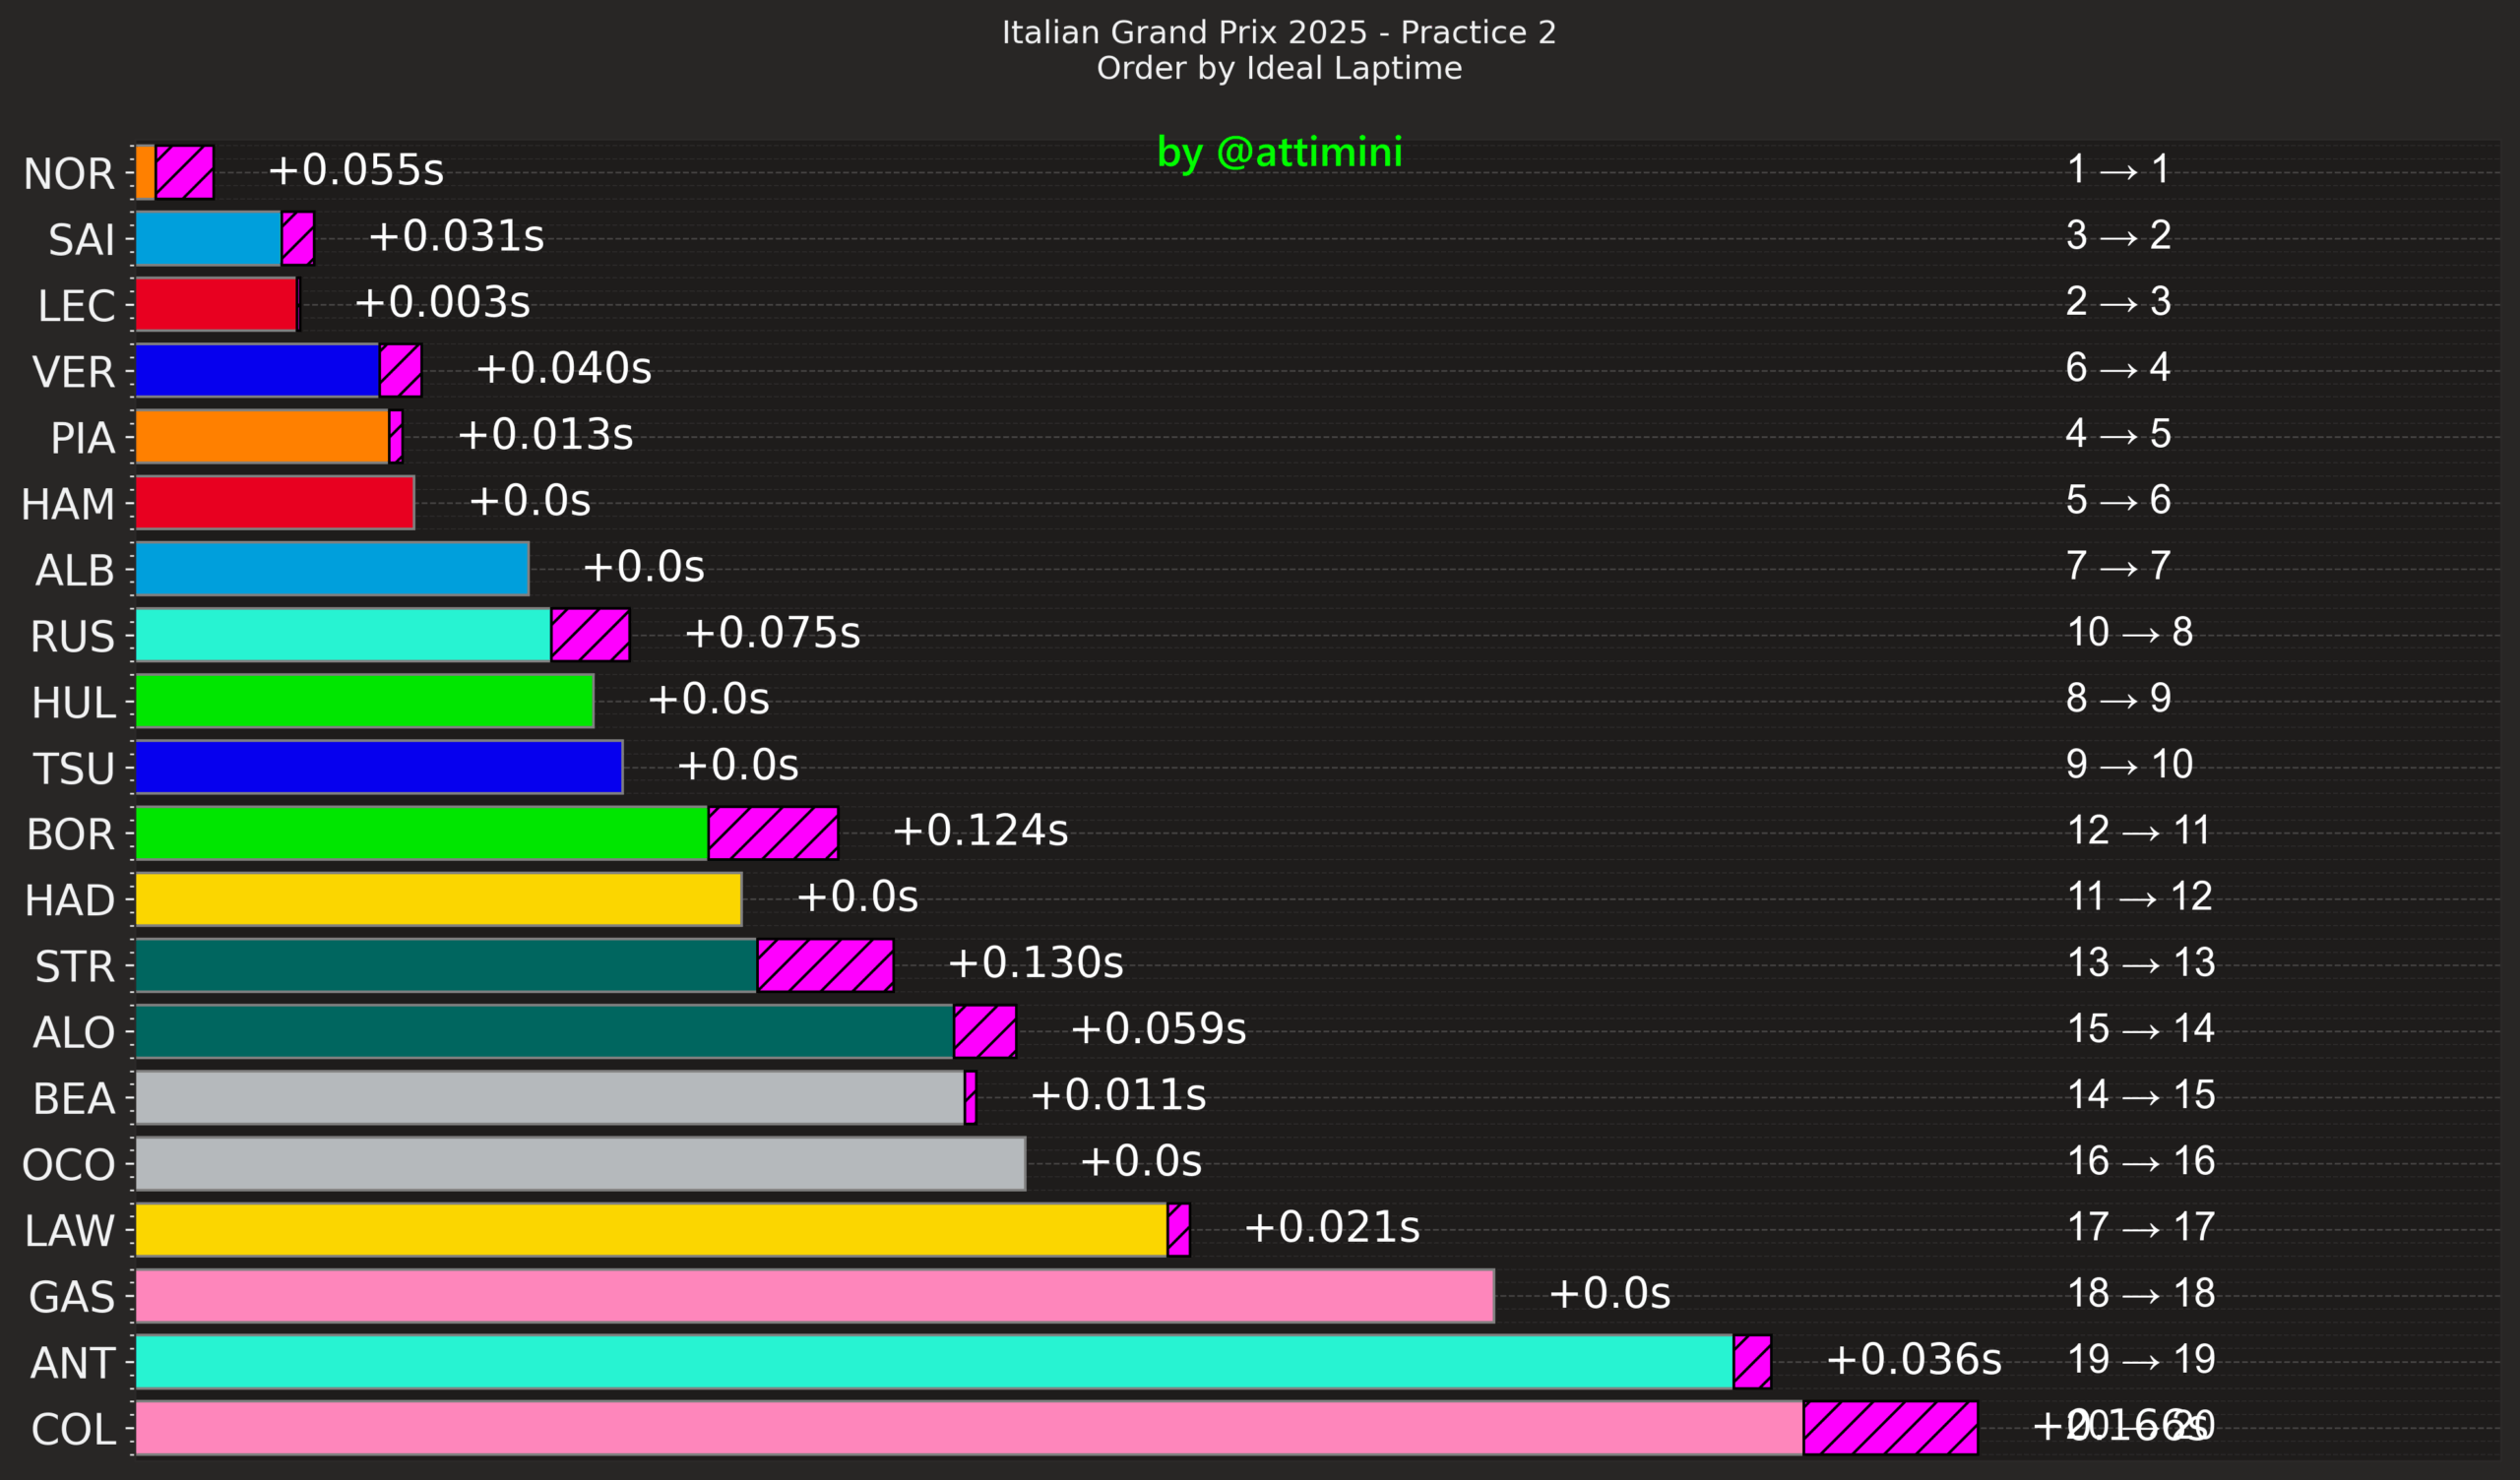Click the '+0.059s' label next to ALO
This screenshot has height=1480, width=2520.
1158,1029
